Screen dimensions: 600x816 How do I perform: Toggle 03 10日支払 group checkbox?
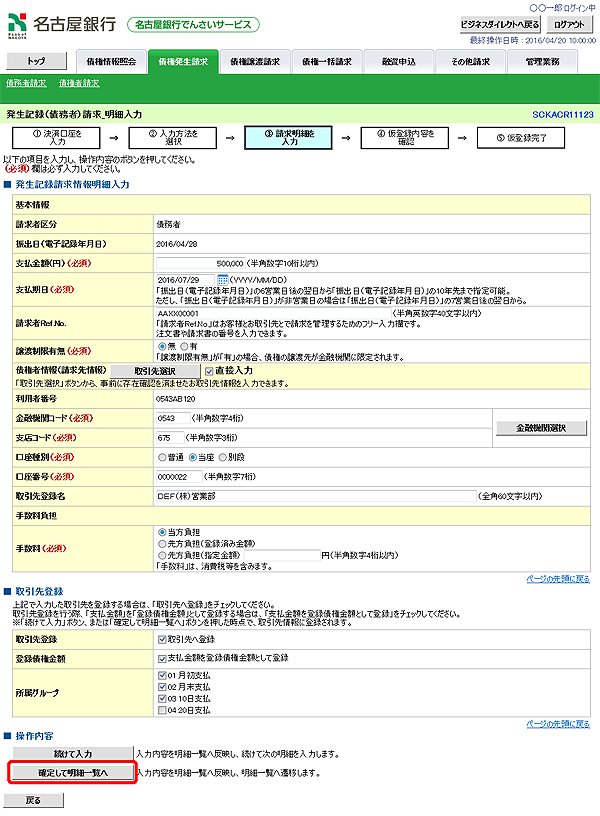coord(162,698)
